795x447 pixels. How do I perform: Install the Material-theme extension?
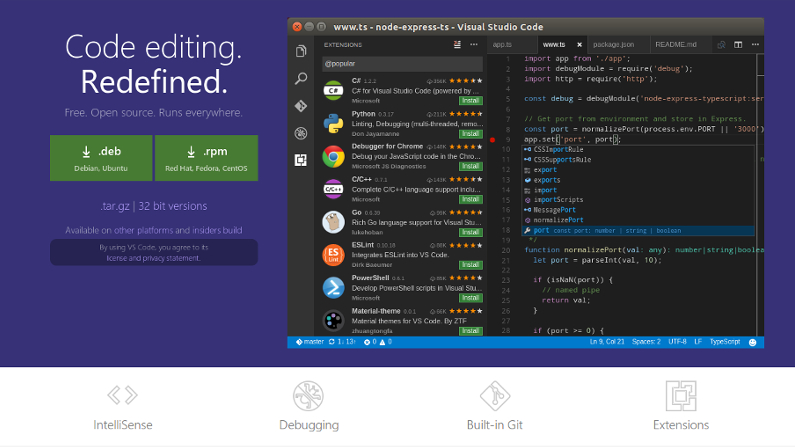[471, 331]
